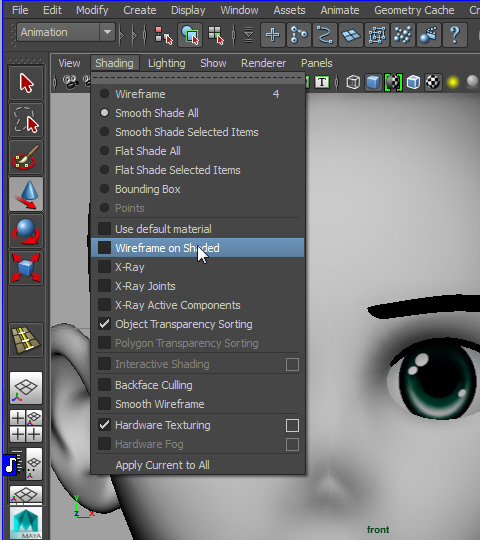Select Flat Shade All radio option
The width and height of the screenshot is (480, 540).
pos(197,151)
